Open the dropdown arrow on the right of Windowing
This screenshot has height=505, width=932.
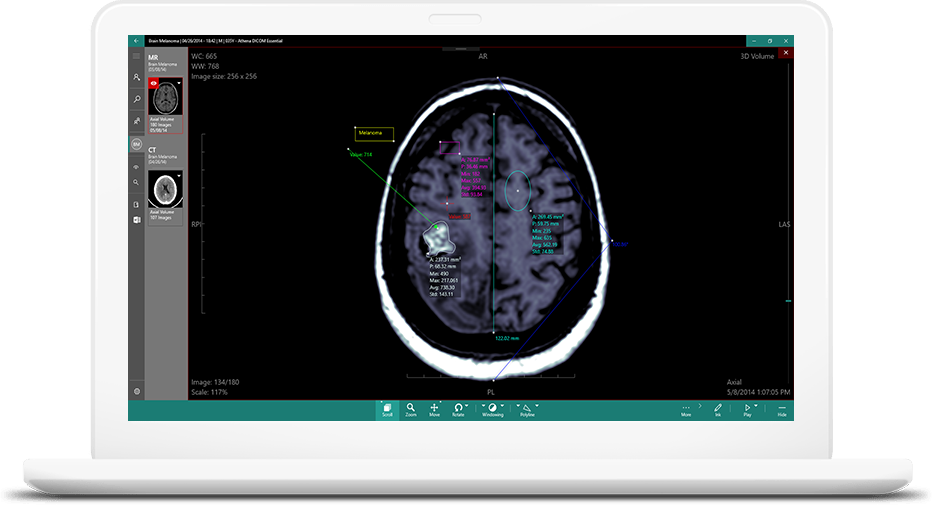pyautogui.click(x=502, y=406)
